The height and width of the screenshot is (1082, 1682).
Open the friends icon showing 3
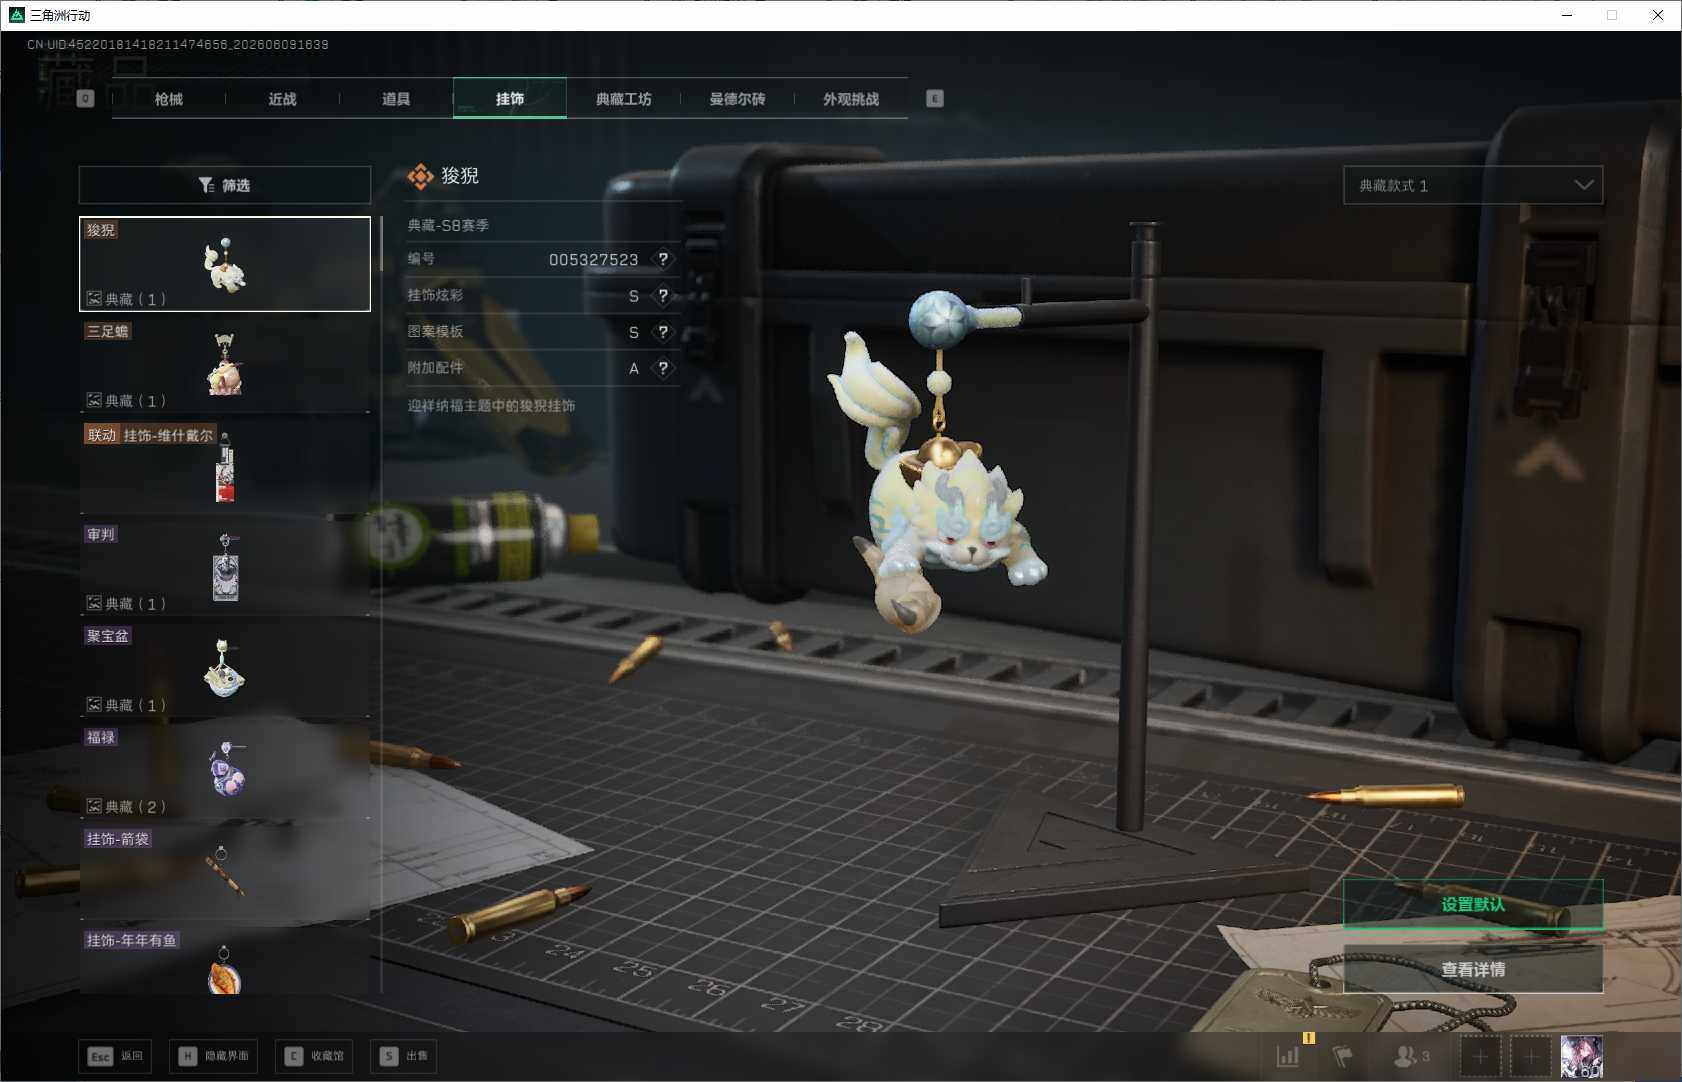[1411, 1055]
